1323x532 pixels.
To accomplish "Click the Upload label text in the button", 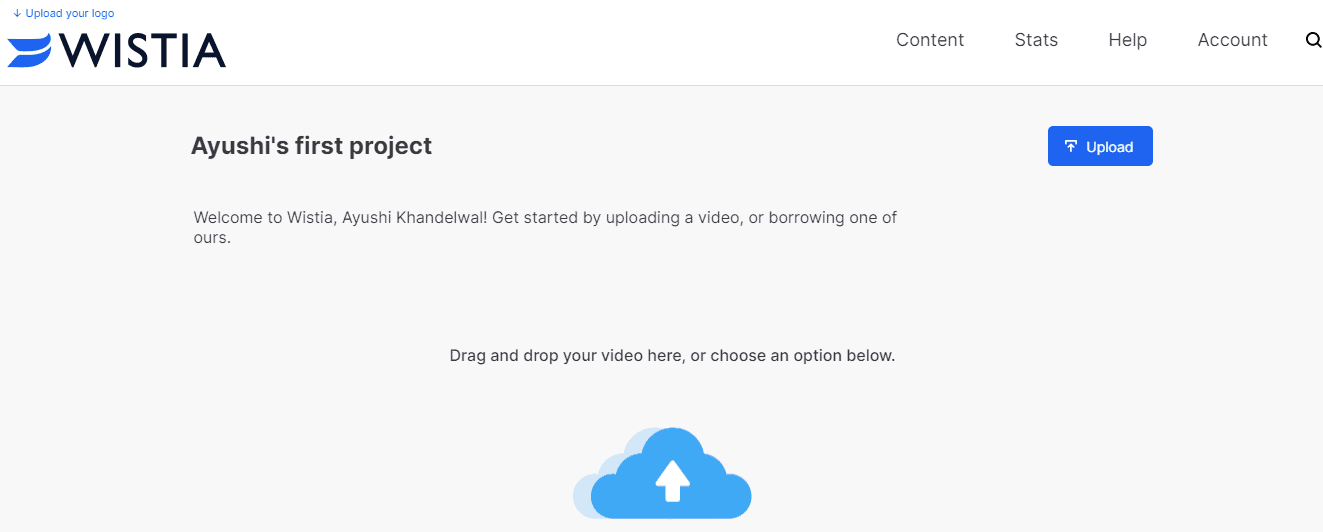I will point(1110,147).
